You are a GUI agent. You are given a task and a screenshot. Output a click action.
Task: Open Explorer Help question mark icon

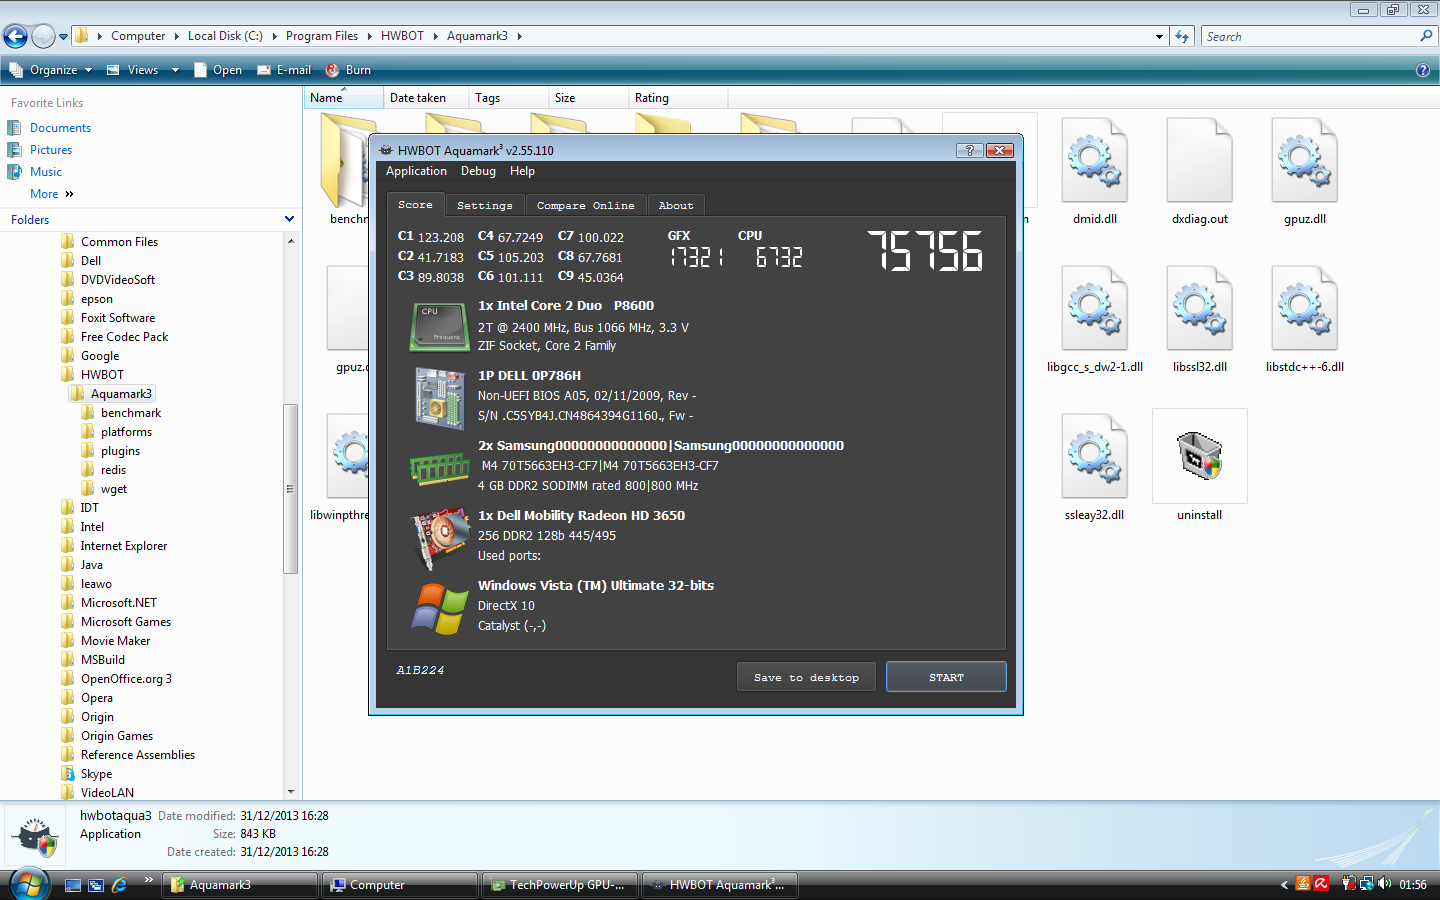click(1423, 70)
